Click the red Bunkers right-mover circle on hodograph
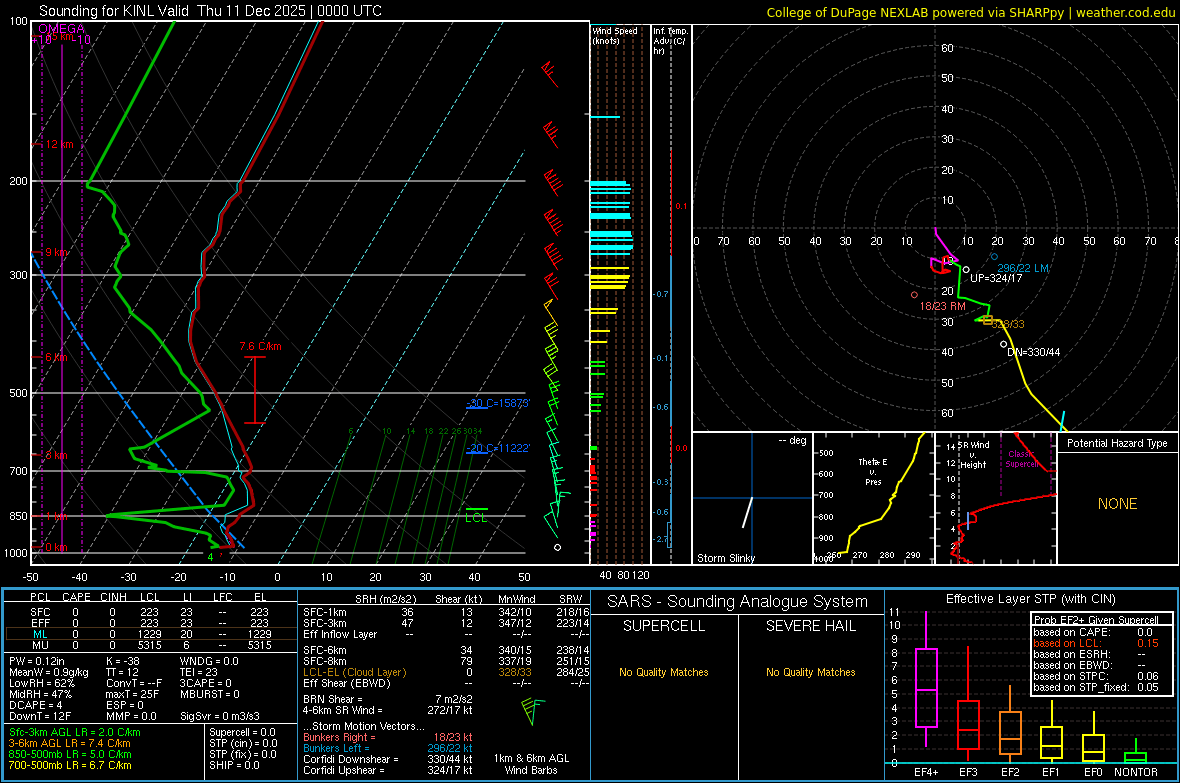This screenshot has height=783, width=1180. click(914, 295)
